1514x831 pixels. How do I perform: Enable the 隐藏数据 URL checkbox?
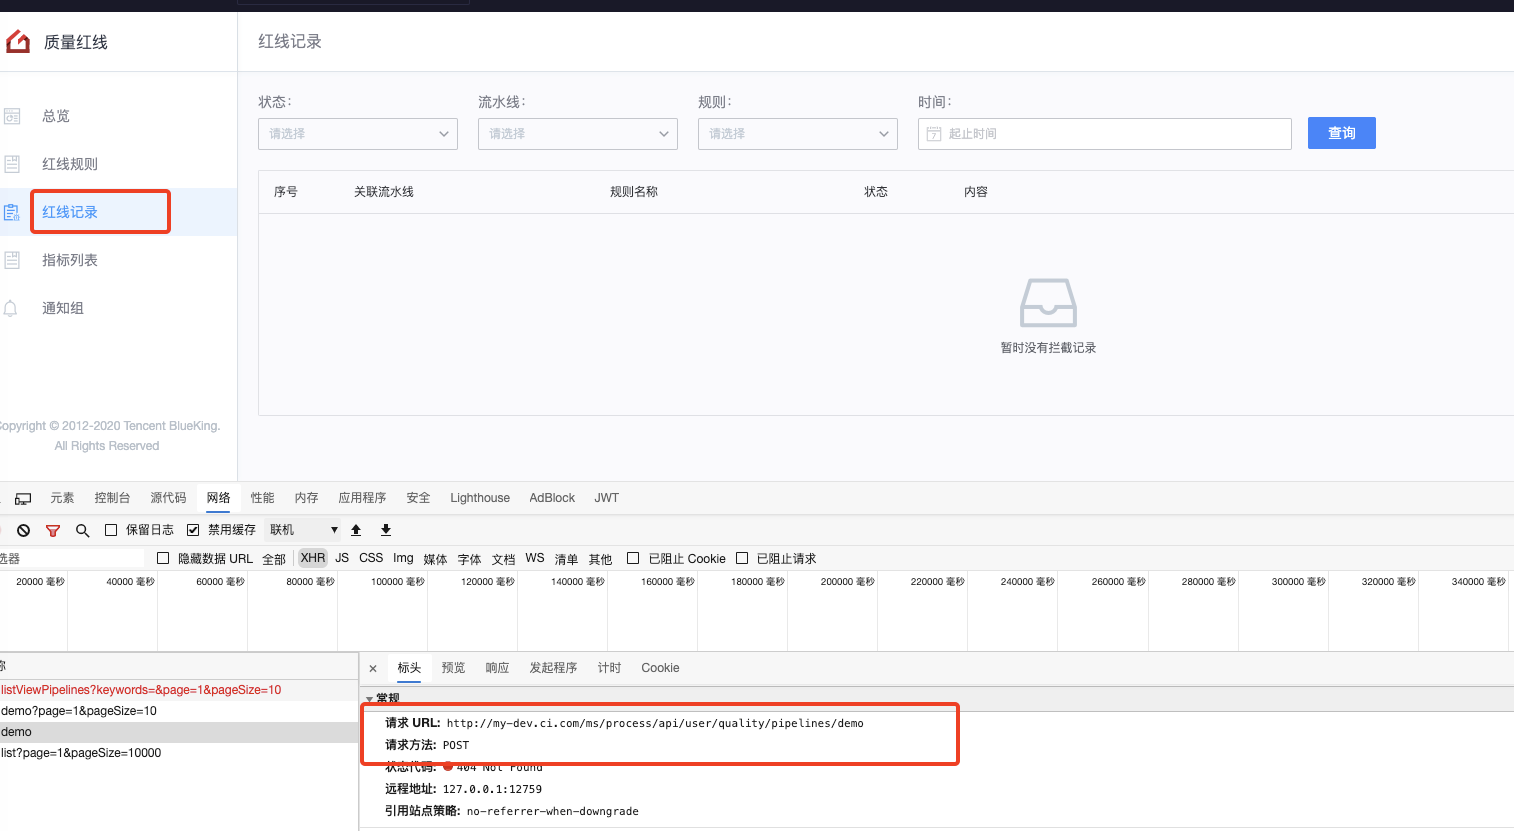point(163,558)
